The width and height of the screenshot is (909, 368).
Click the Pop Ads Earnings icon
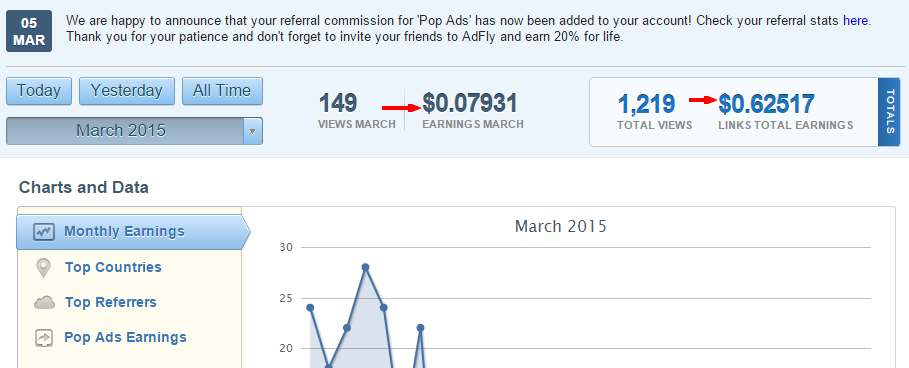(x=44, y=338)
